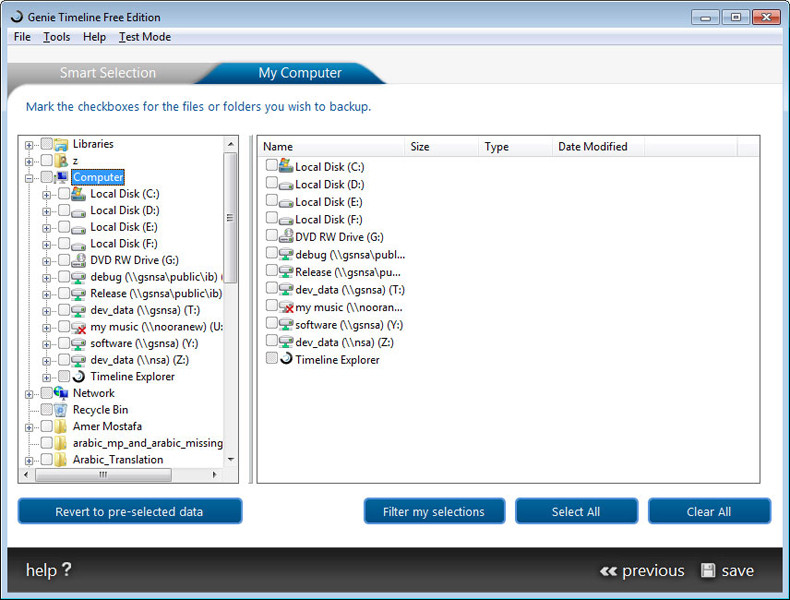Image resolution: width=790 pixels, height=600 pixels.
Task: Expand Local Disk (C:) tree node
Action: (46, 195)
